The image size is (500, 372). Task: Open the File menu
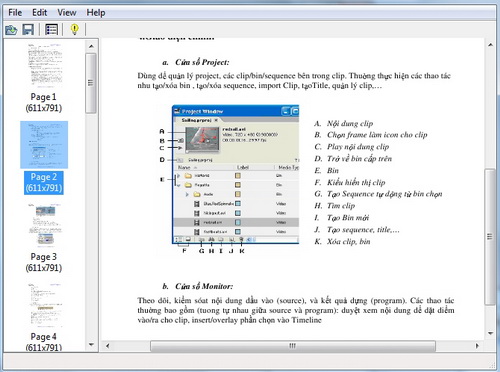click(15, 13)
